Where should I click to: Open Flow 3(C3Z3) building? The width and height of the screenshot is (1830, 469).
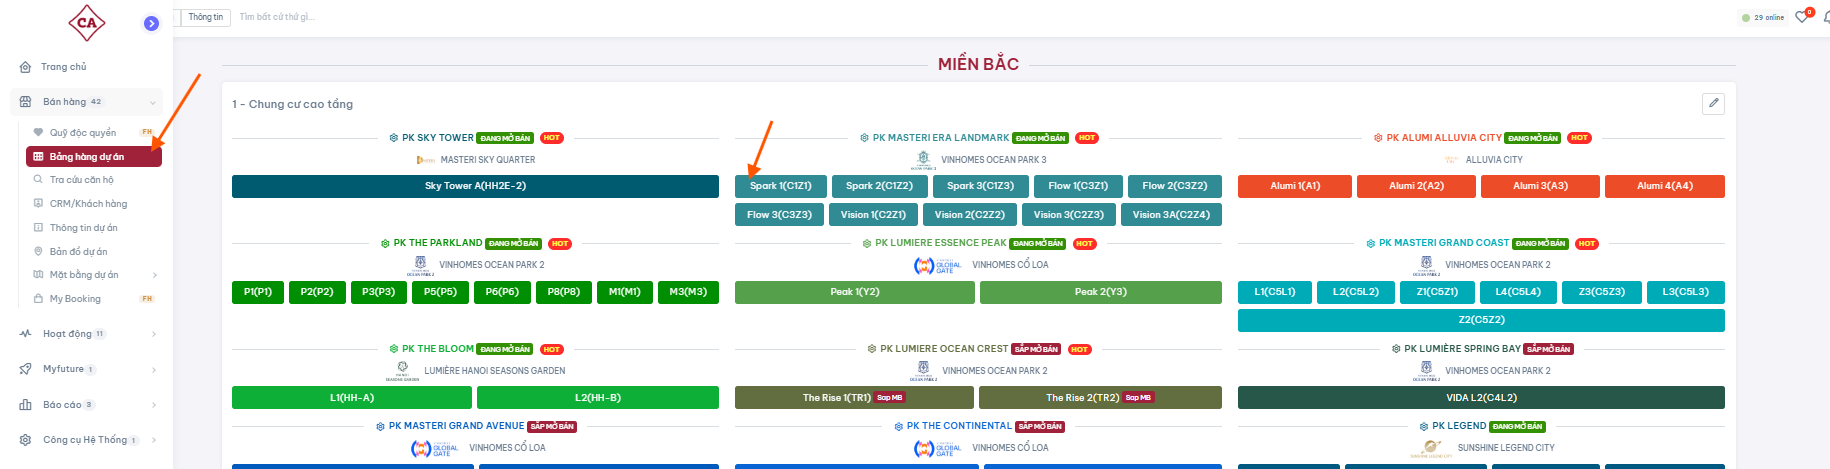(x=780, y=215)
